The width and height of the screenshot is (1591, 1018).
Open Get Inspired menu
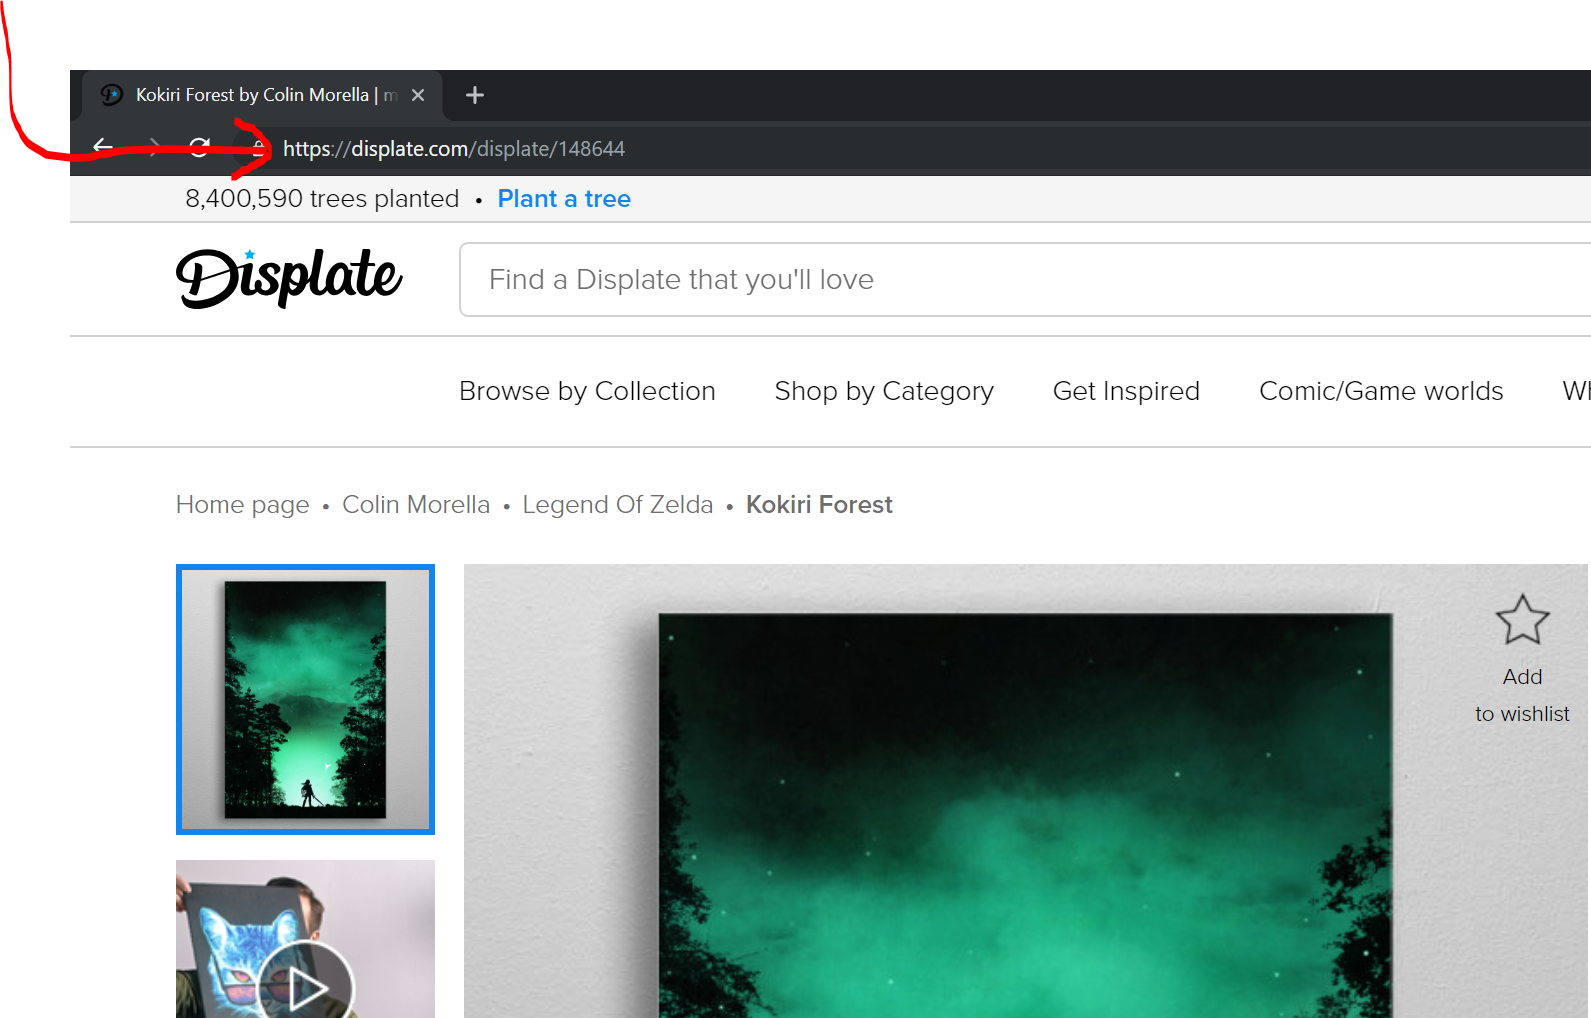click(1126, 391)
